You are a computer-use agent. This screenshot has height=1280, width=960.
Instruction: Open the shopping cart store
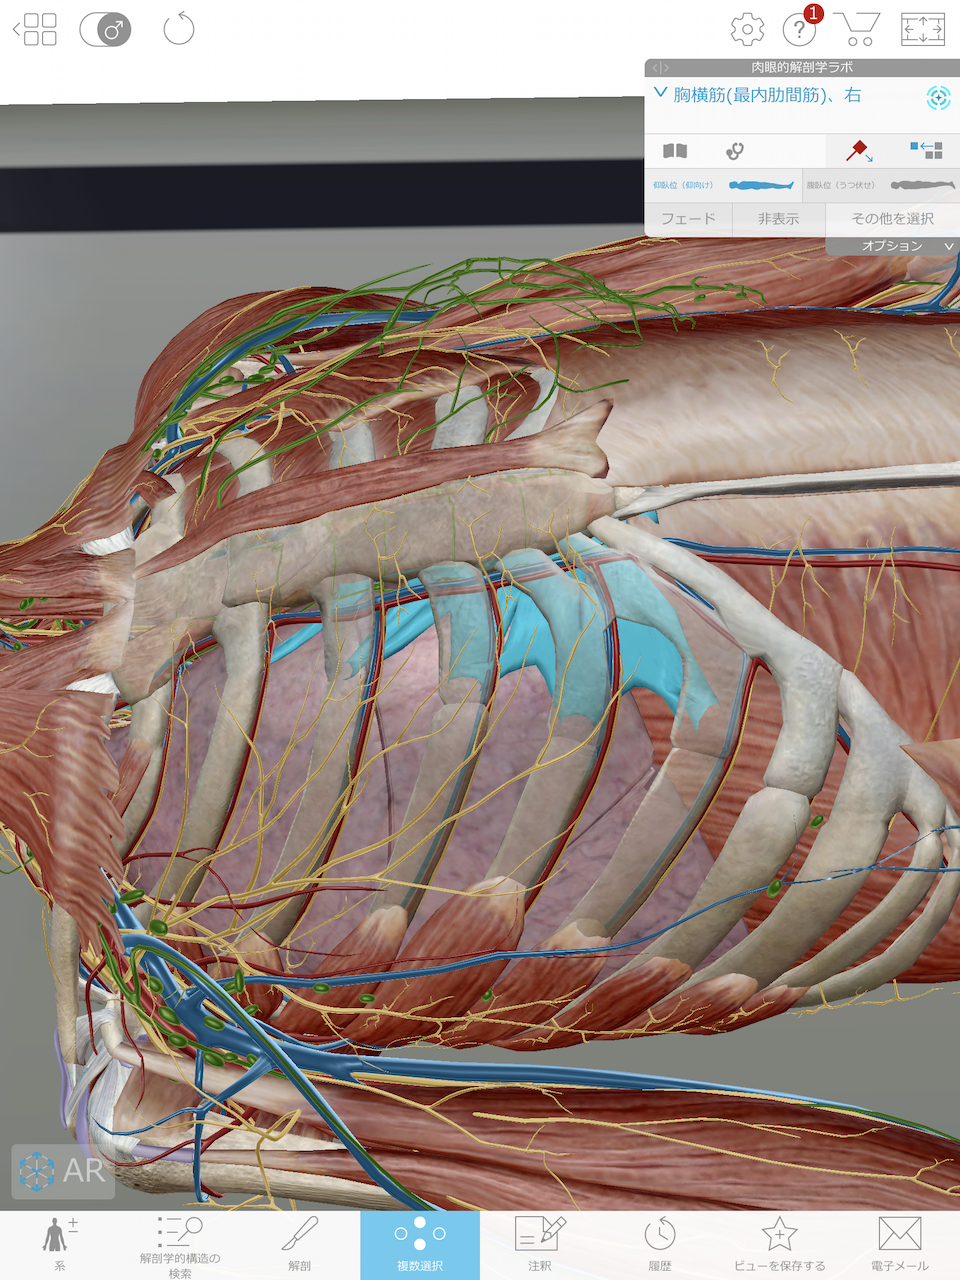click(x=858, y=29)
